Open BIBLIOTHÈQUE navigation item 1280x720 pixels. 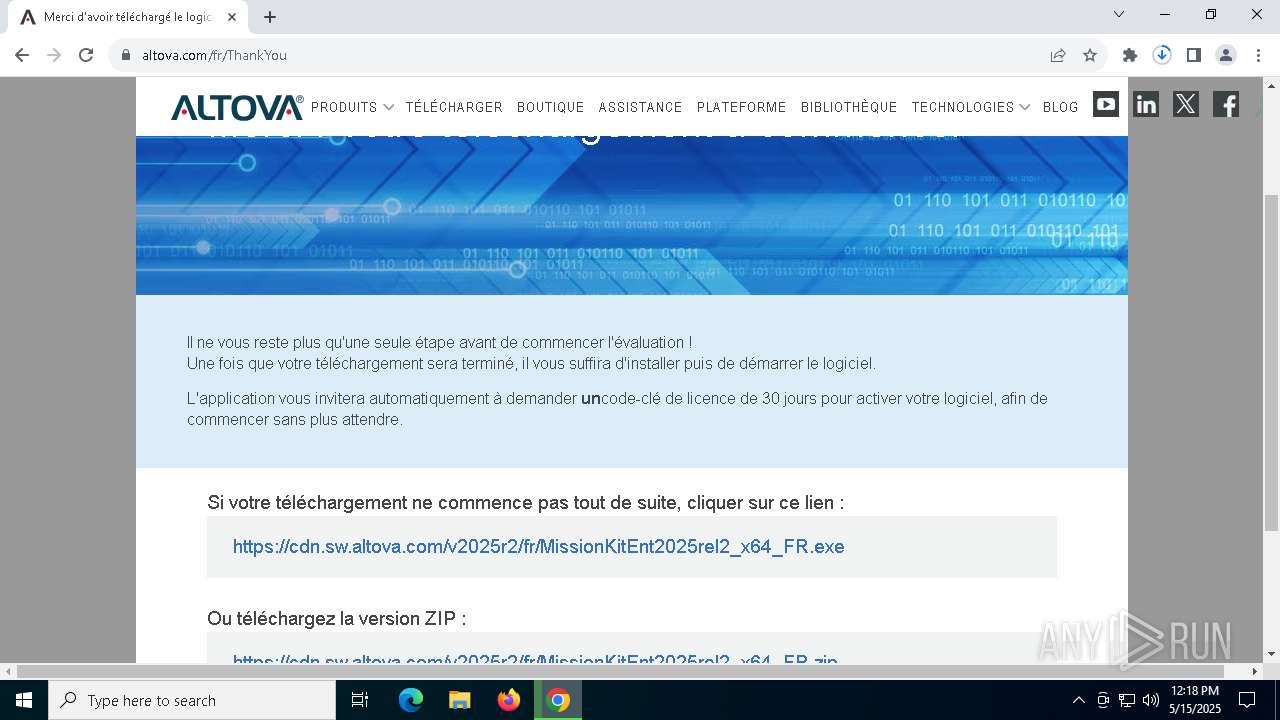click(x=849, y=107)
